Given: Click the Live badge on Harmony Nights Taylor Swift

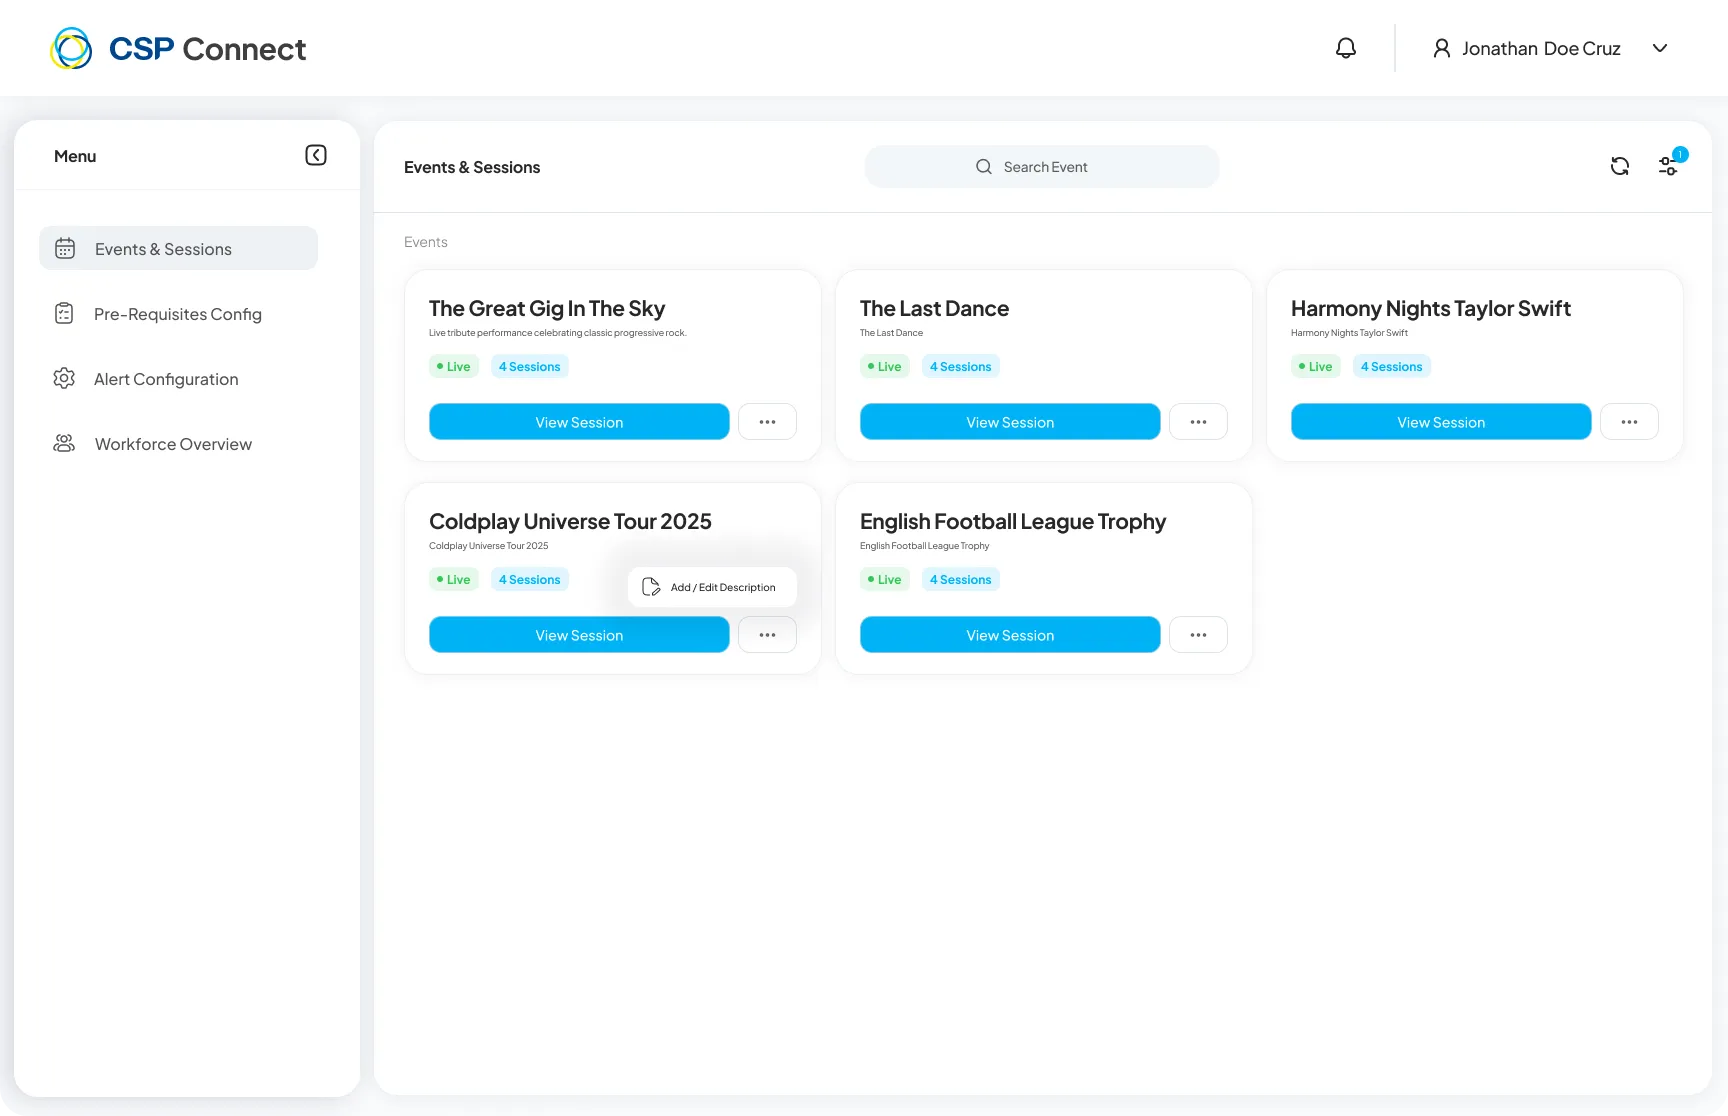Looking at the screenshot, I should pos(1316,367).
